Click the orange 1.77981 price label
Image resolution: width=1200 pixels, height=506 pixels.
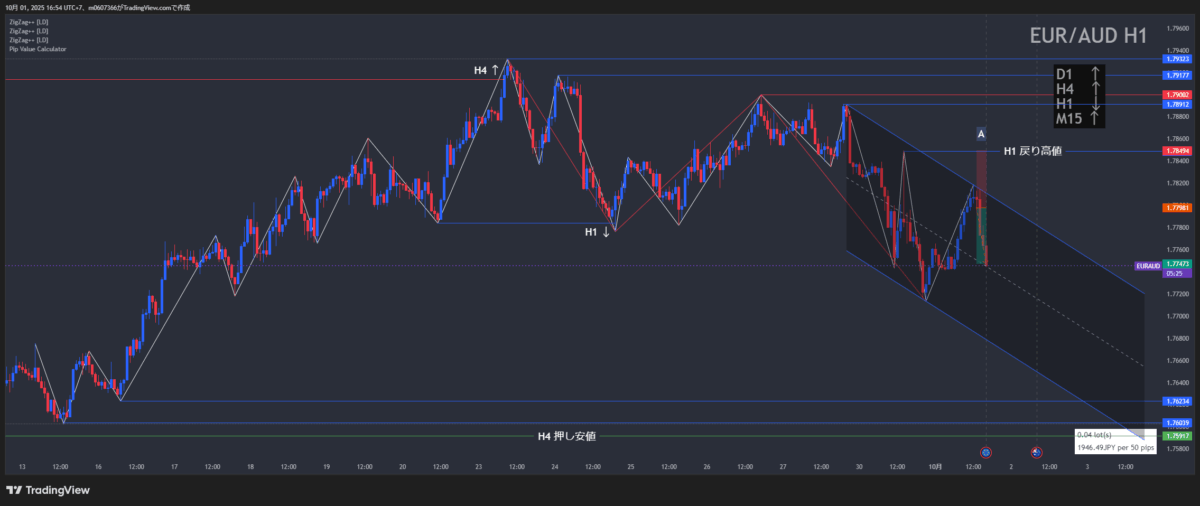(x=1176, y=208)
